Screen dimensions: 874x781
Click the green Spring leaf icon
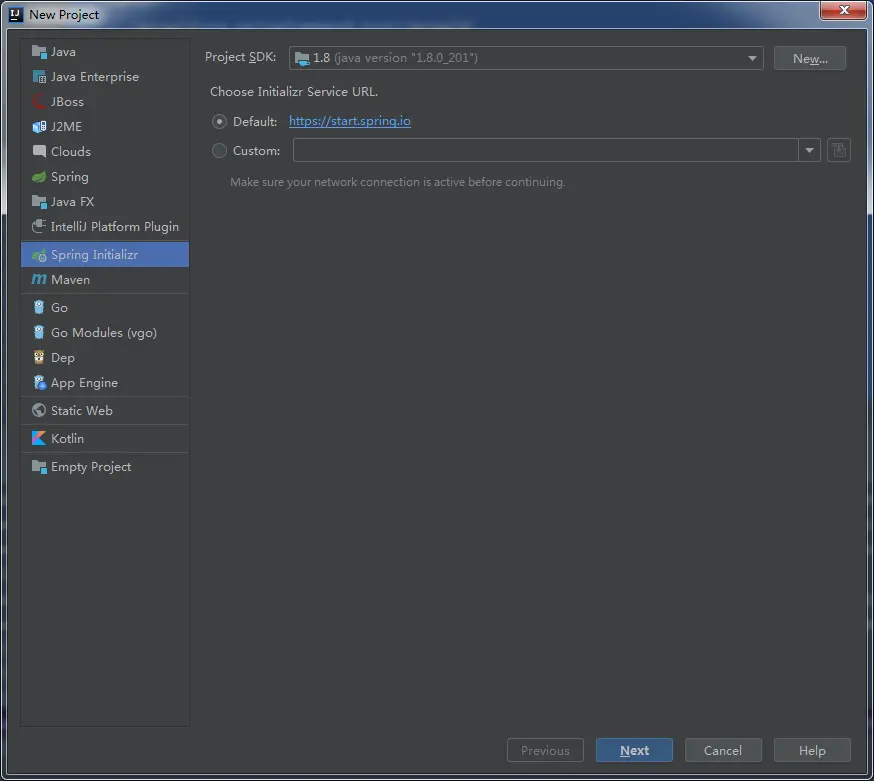pos(39,177)
